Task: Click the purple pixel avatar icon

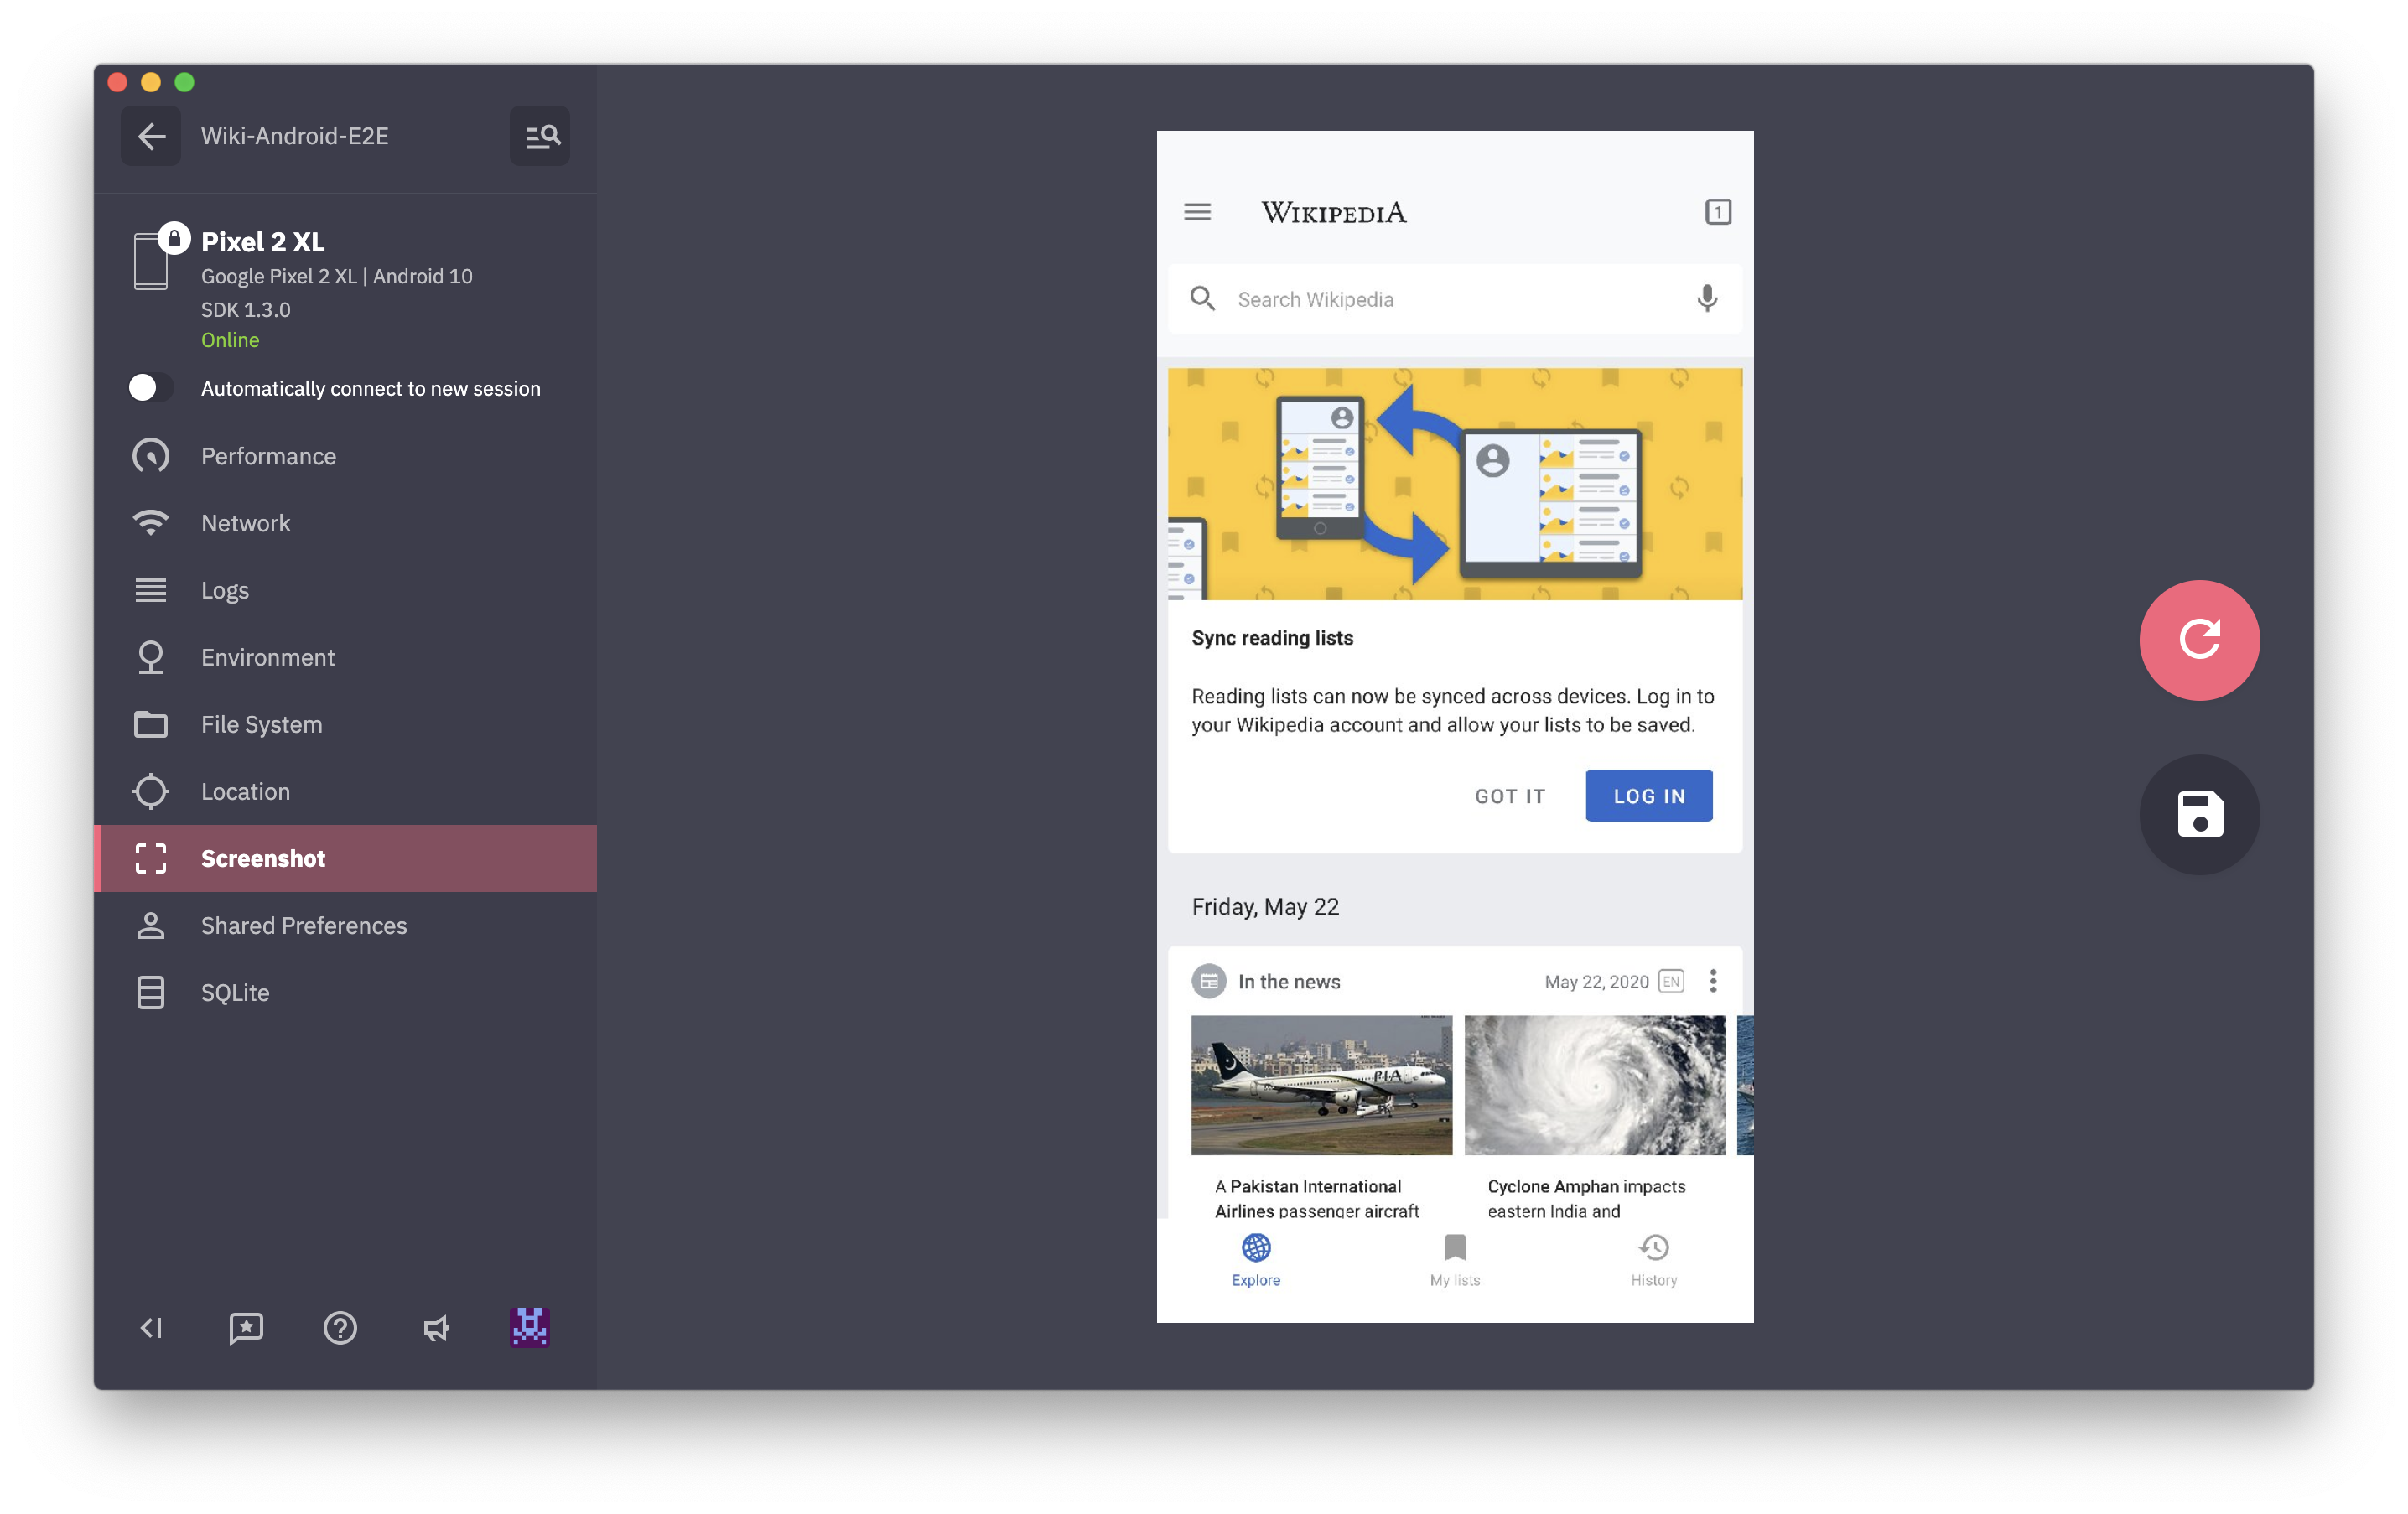Action: pyautogui.click(x=530, y=1328)
